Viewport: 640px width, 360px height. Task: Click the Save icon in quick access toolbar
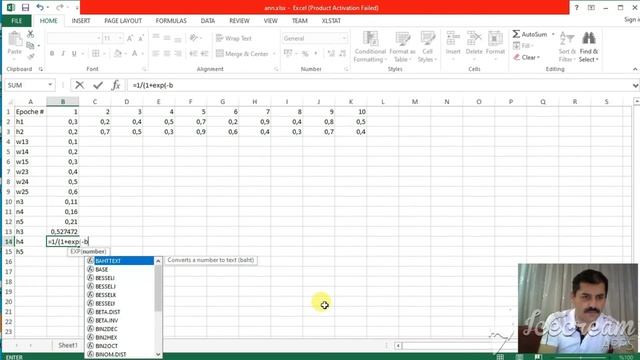[25, 7]
